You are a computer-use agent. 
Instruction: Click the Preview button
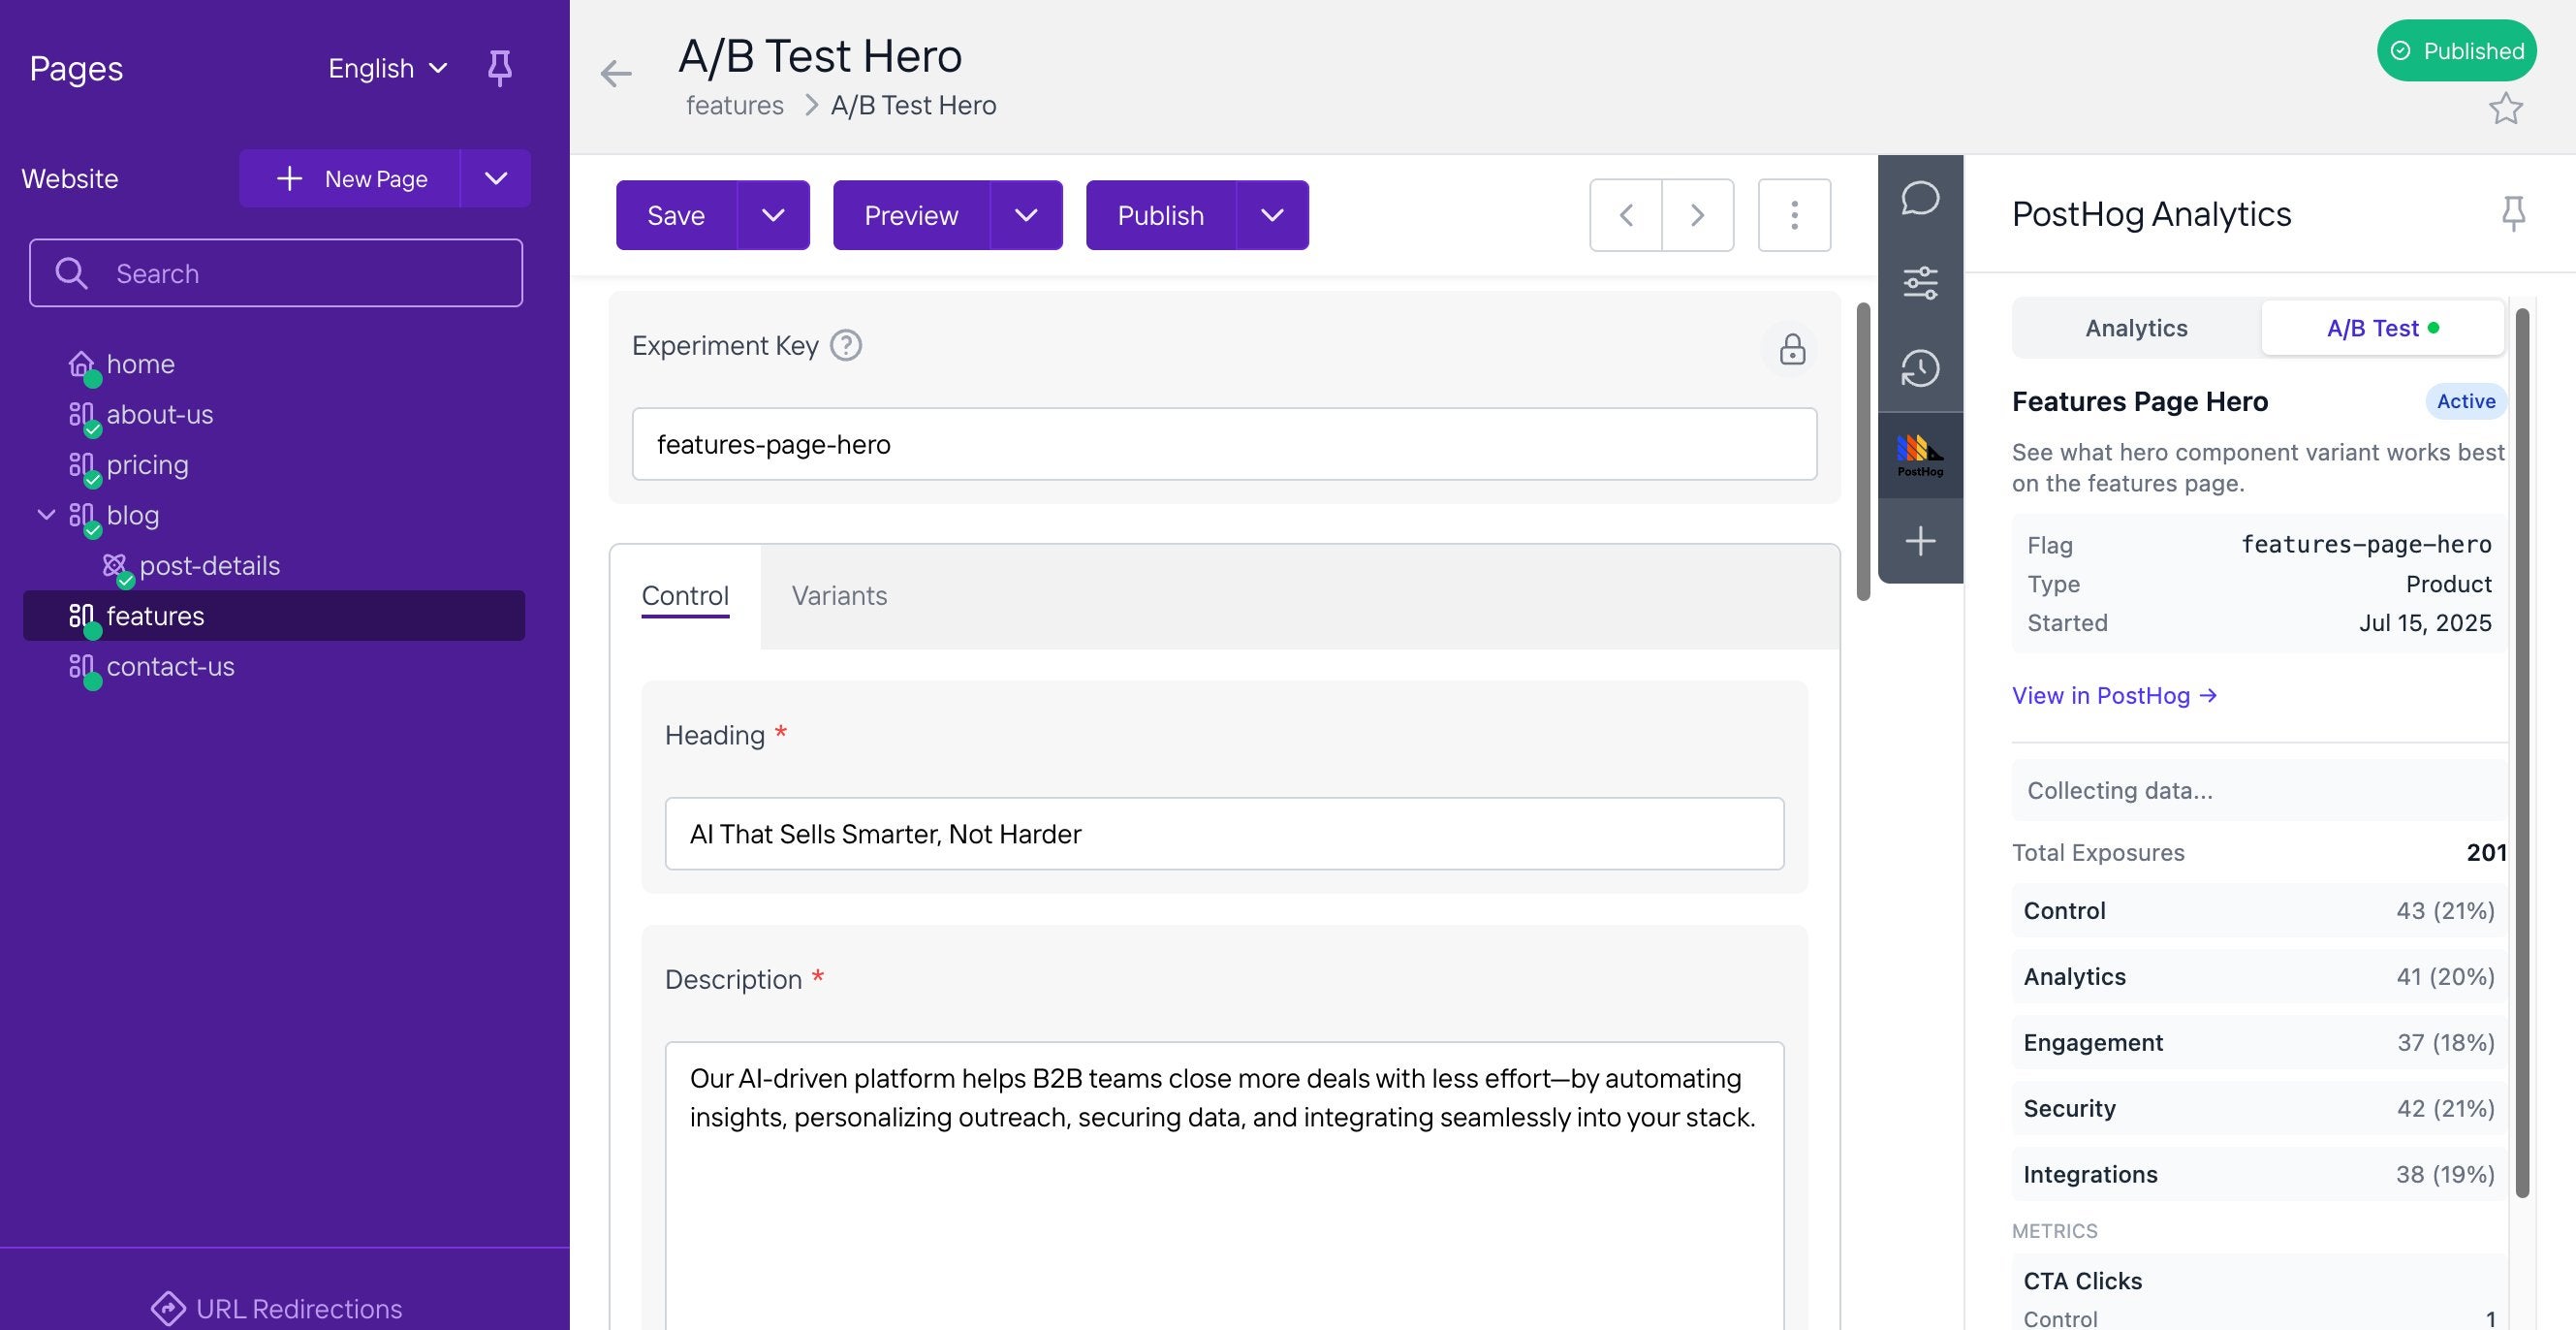click(x=911, y=215)
